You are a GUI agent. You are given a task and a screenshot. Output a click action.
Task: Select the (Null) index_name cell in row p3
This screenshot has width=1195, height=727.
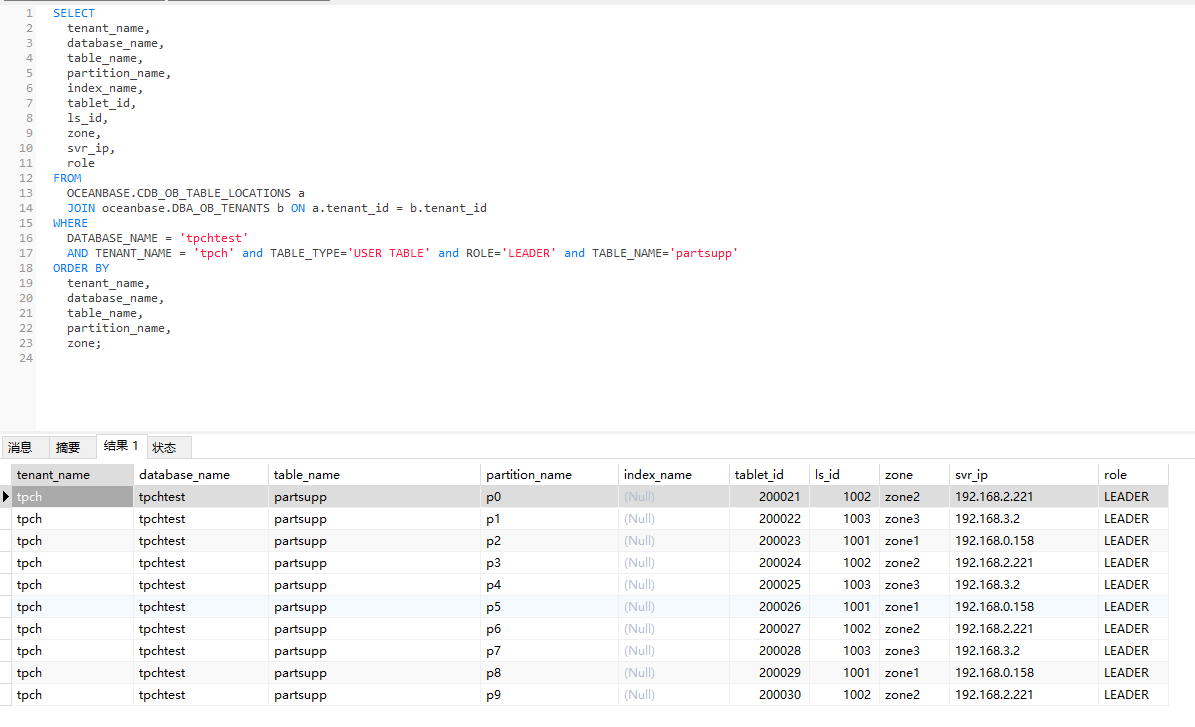(x=640, y=563)
